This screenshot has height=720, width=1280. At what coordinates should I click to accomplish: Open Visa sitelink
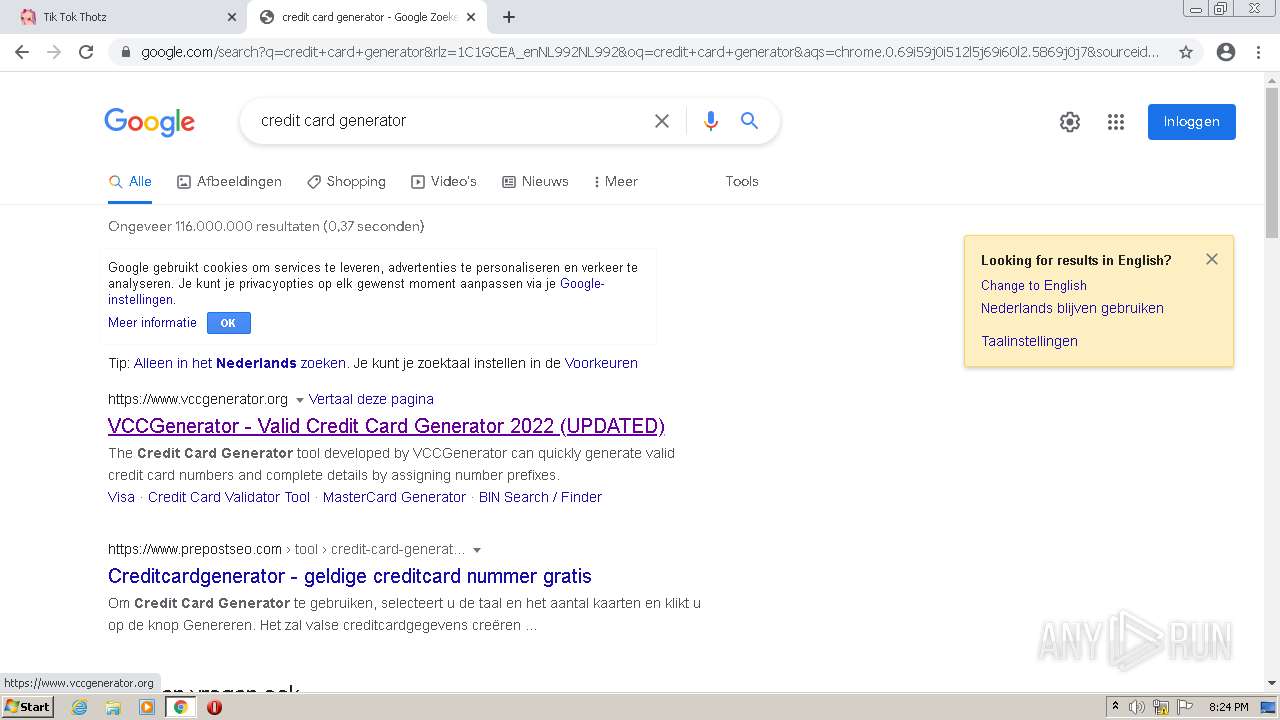pos(121,497)
